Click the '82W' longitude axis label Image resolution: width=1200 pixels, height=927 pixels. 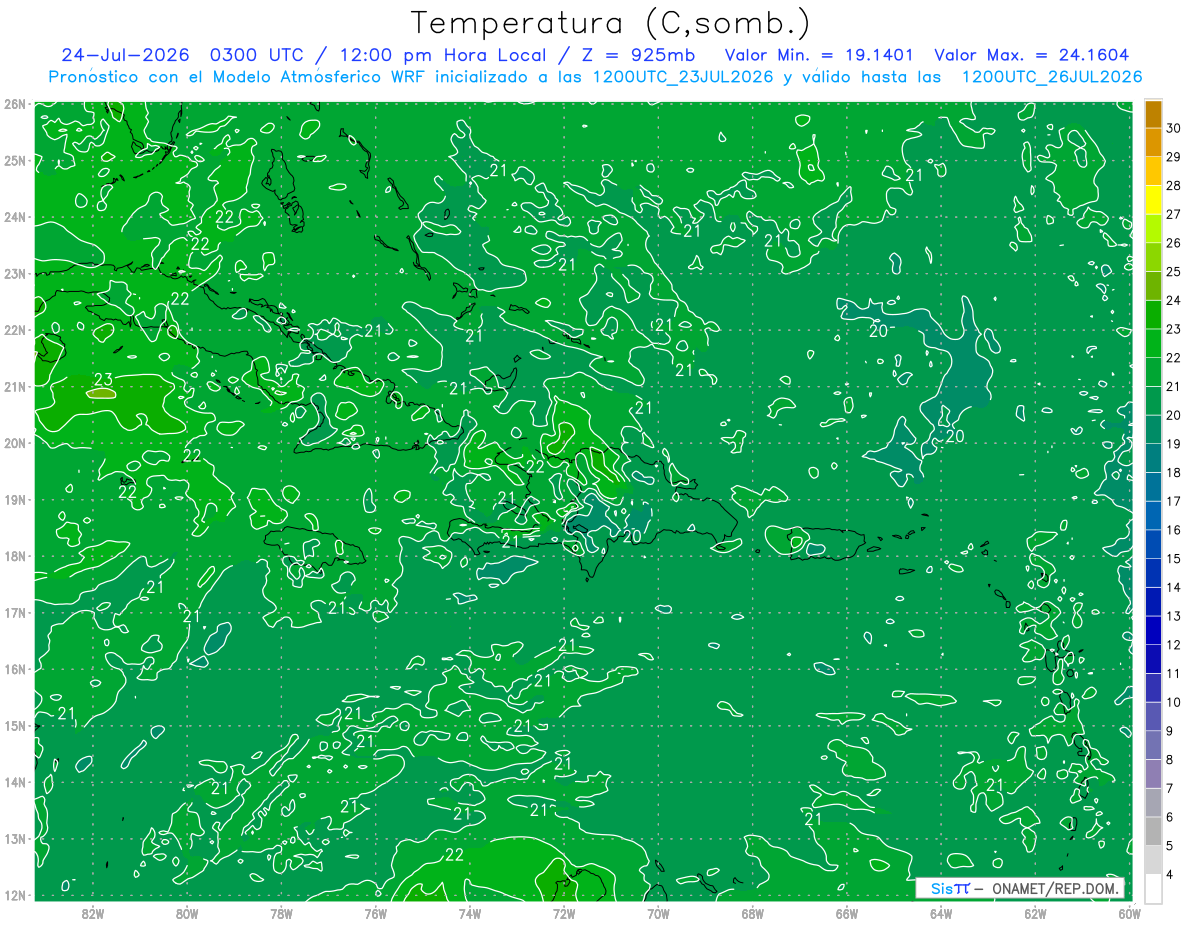tap(93, 913)
